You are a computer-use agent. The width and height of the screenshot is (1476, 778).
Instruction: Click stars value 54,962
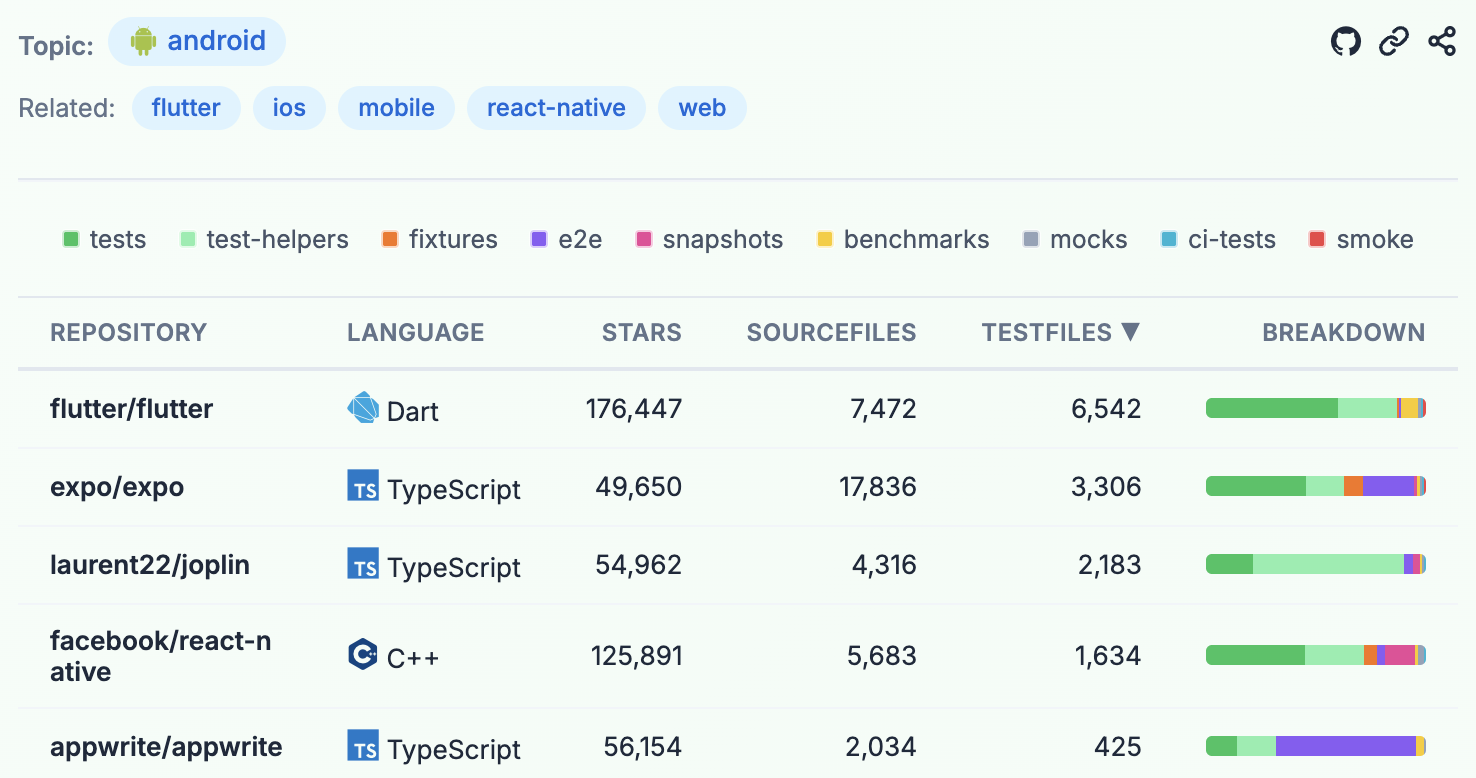tap(639, 565)
